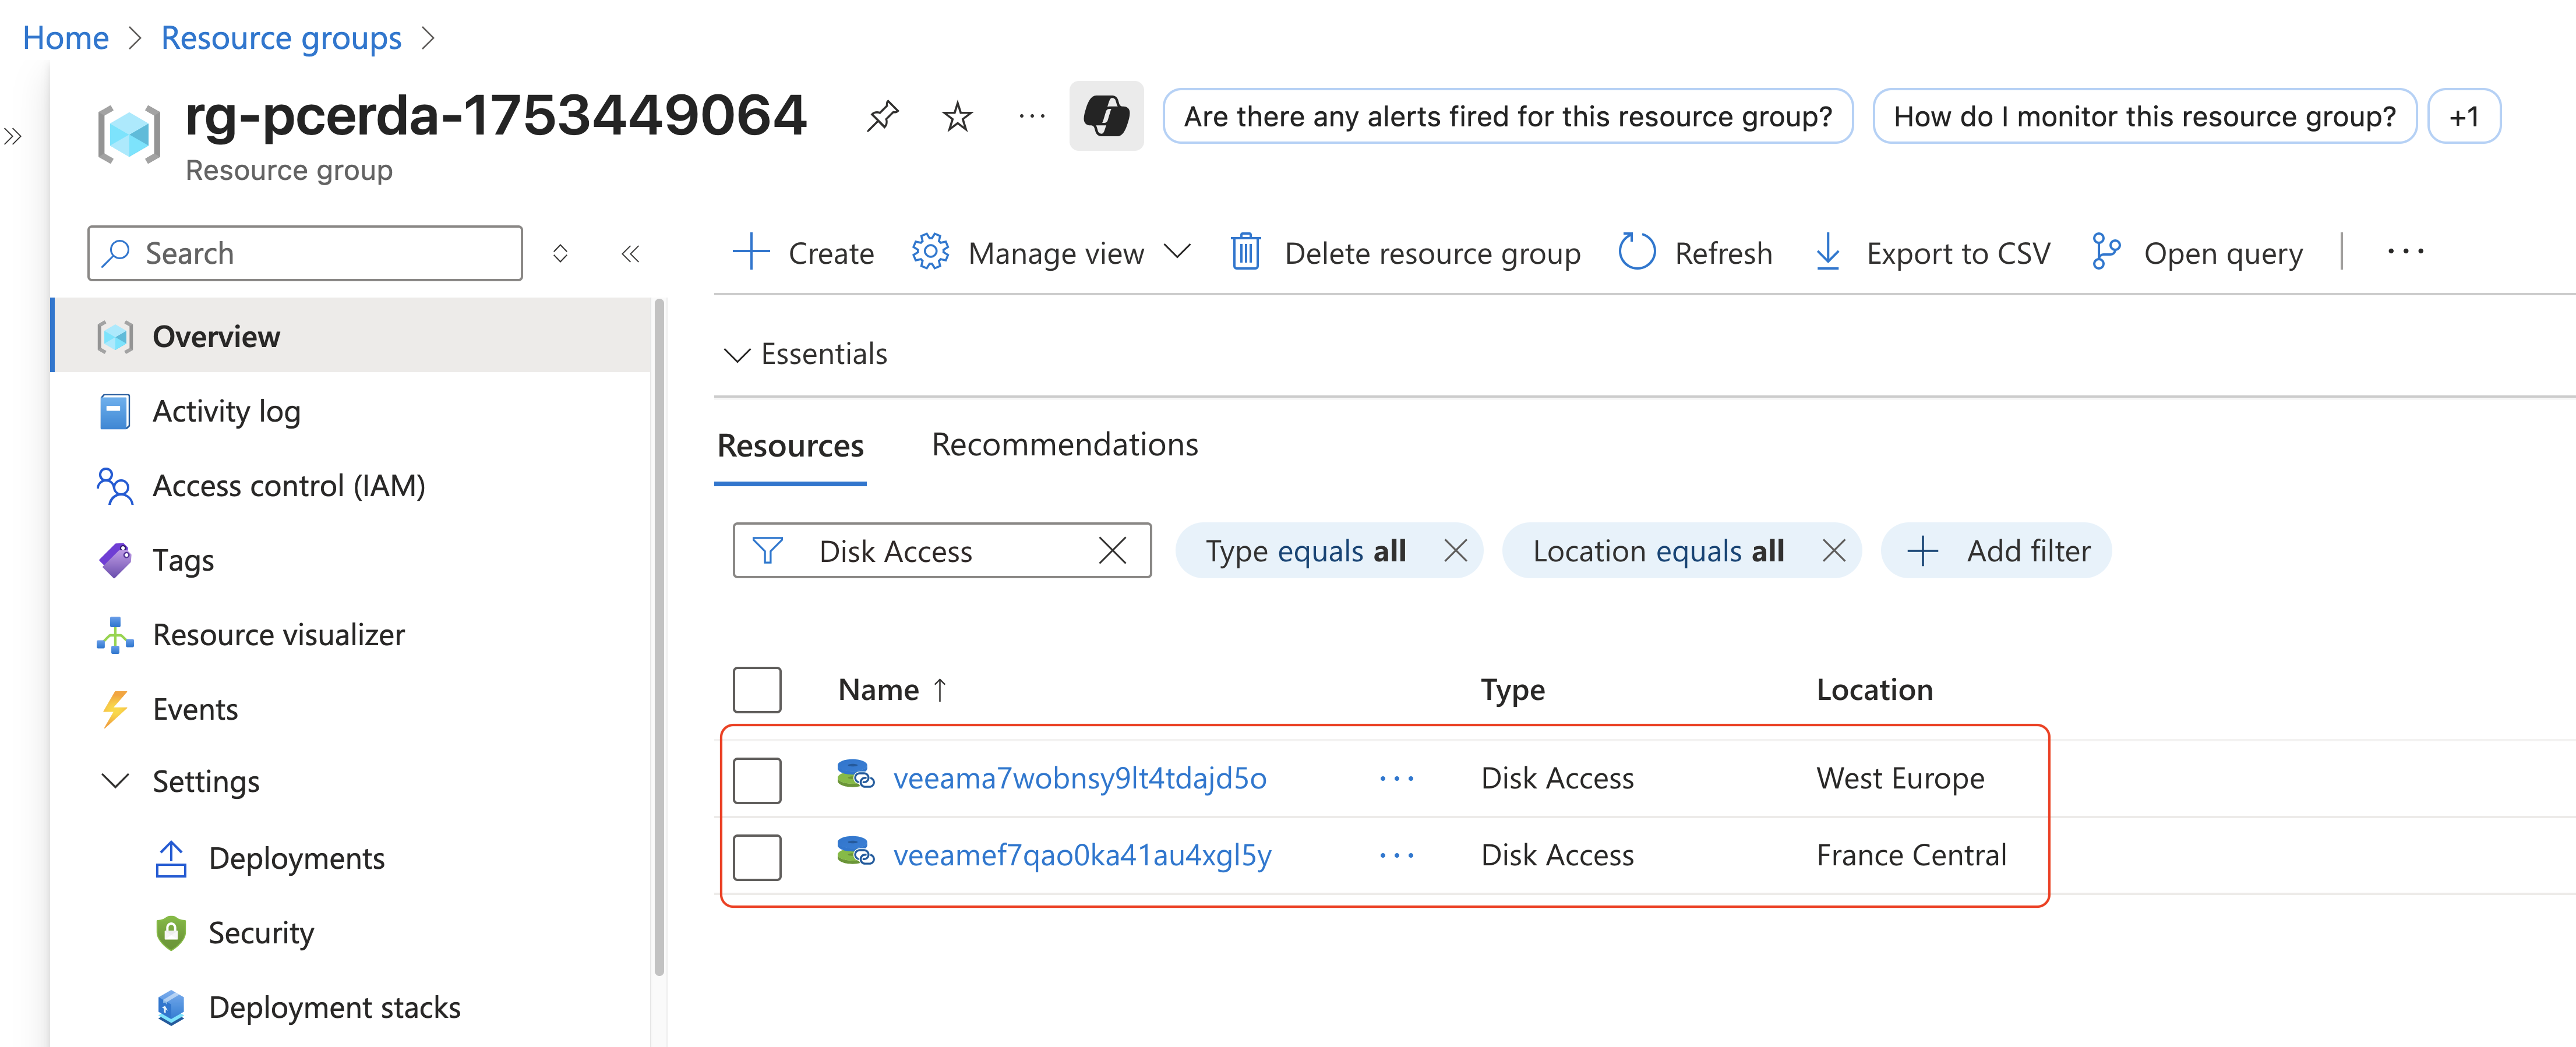Open row menu for veeama7wobnsy9lt4tdajd5o
The height and width of the screenshot is (1047, 2576).
1397,778
